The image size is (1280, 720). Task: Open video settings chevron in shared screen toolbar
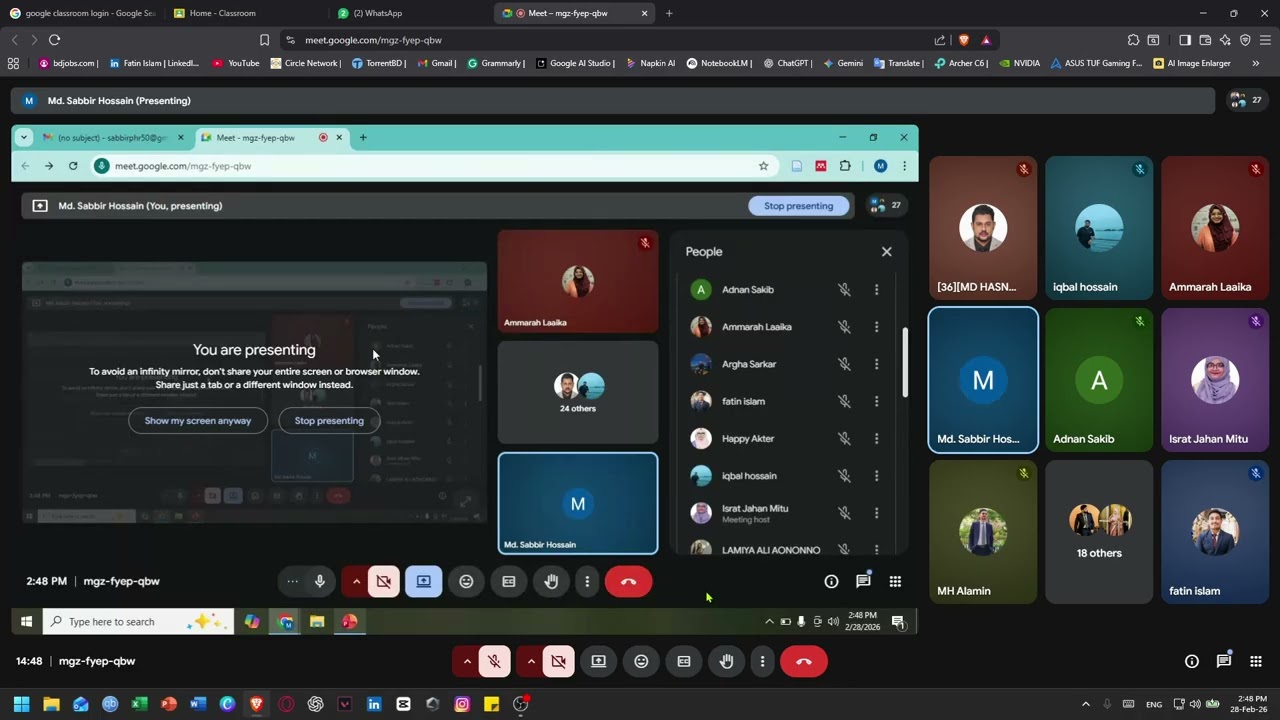356,581
